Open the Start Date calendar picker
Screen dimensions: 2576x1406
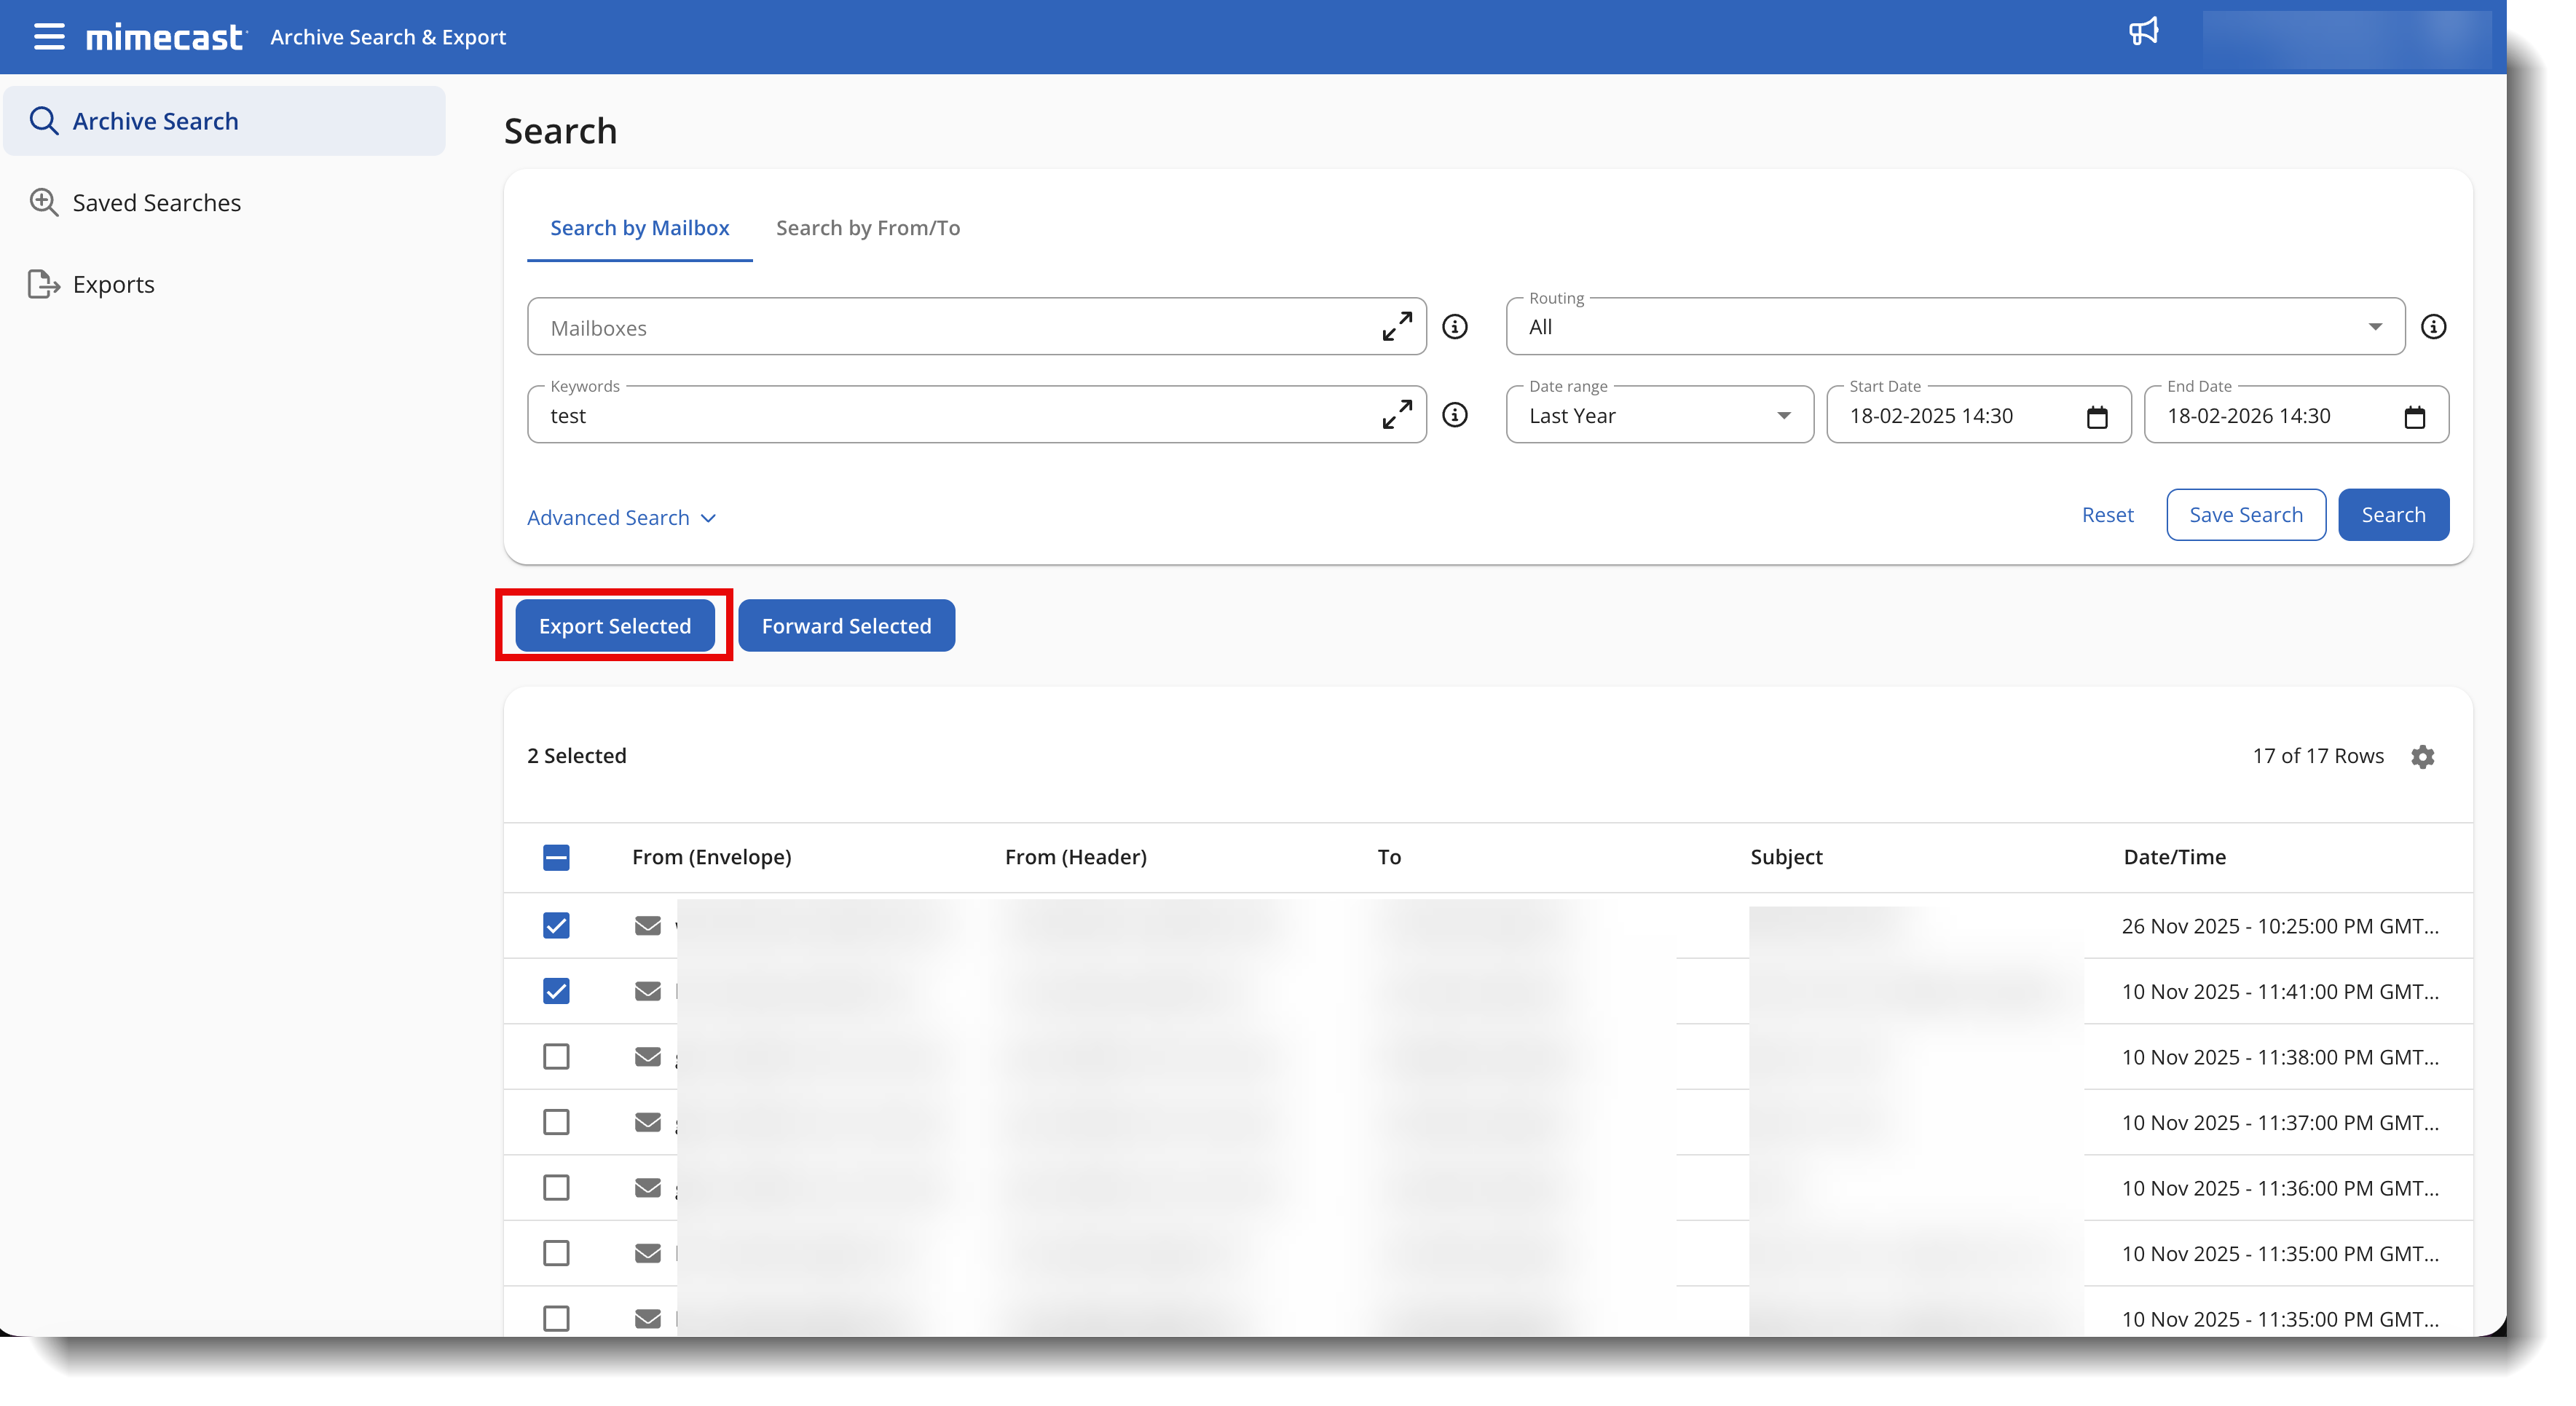click(2097, 416)
